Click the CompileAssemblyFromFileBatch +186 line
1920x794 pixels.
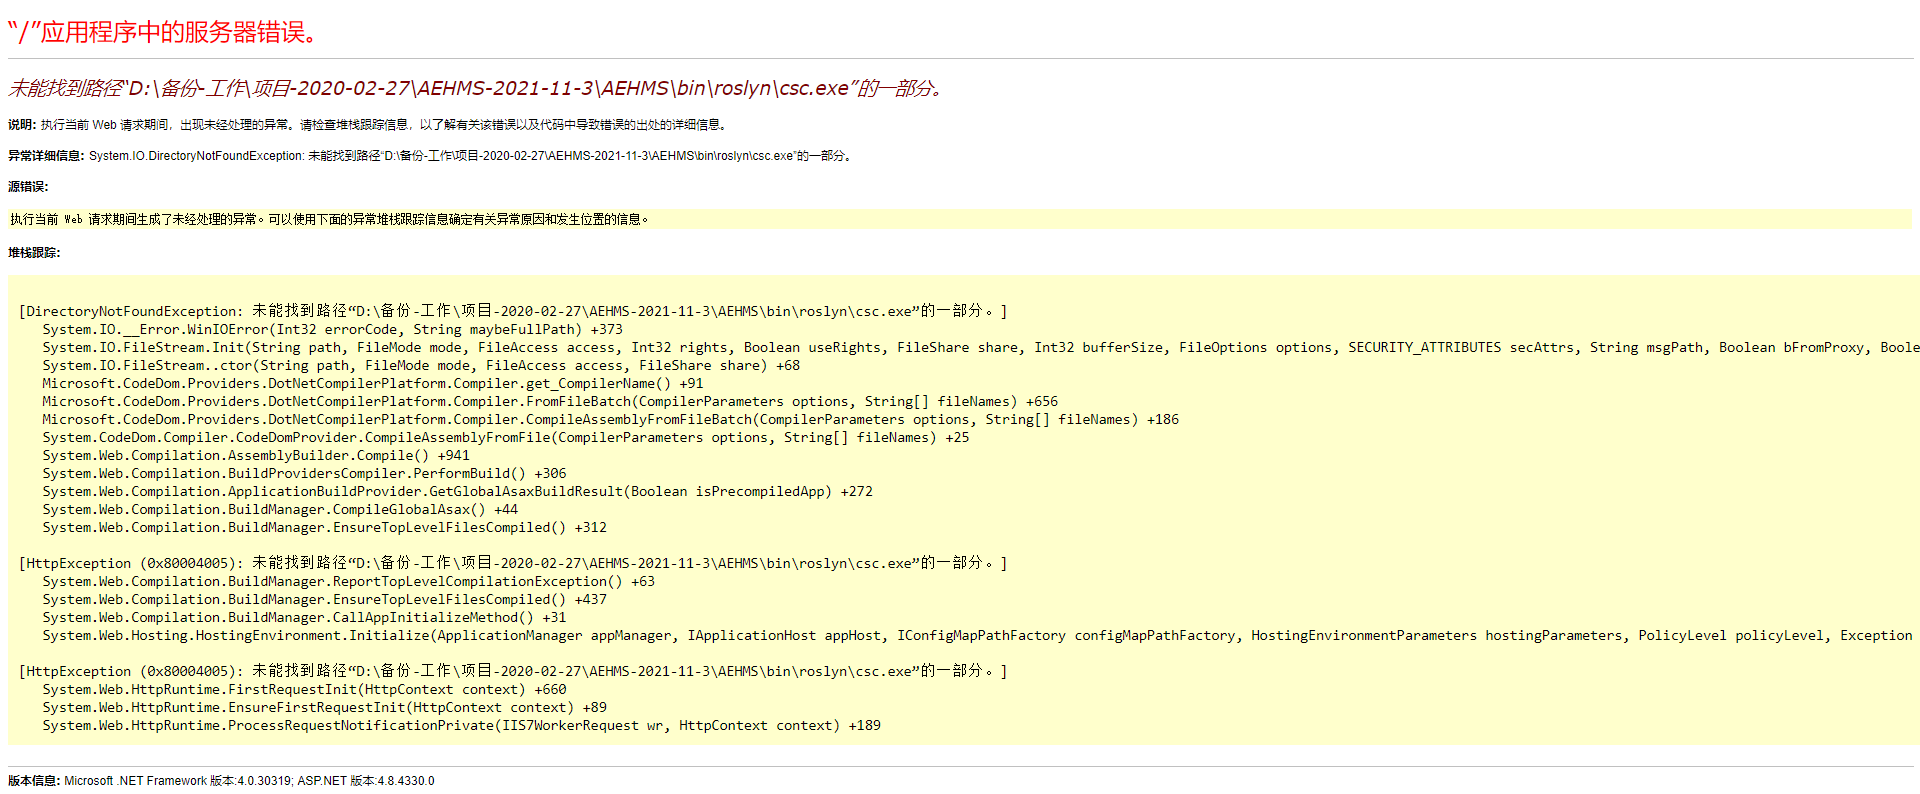coord(610,419)
